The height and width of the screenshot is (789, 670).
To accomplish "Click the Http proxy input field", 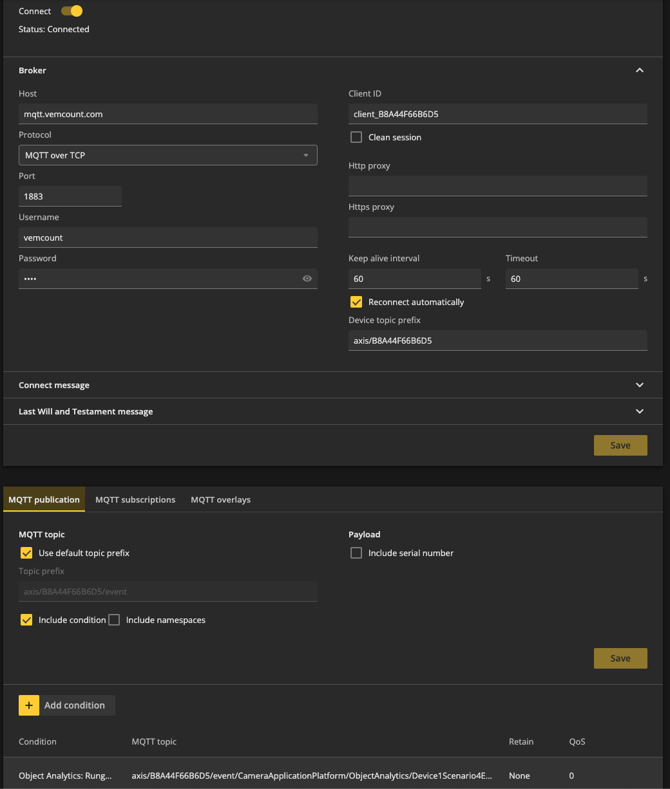I will tap(497, 186).
